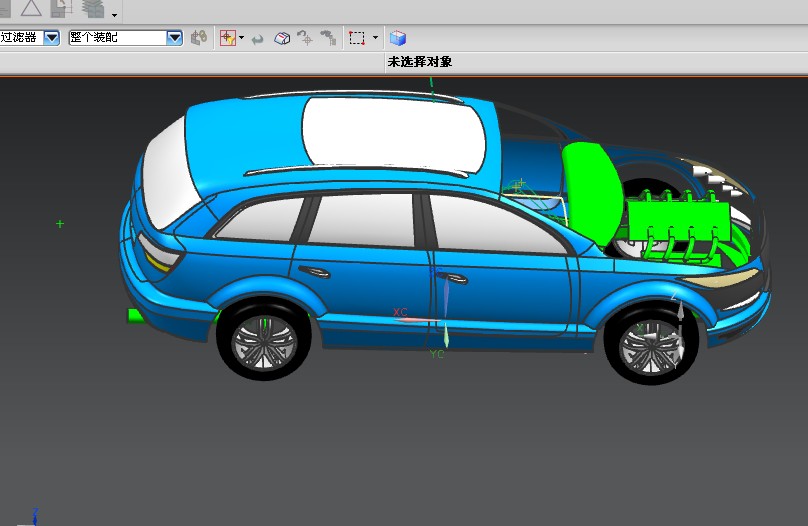Image resolution: width=808 pixels, height=526 pixels.
Task: Open the top toolbar options arrow
Action: click(x=114, y=15)
